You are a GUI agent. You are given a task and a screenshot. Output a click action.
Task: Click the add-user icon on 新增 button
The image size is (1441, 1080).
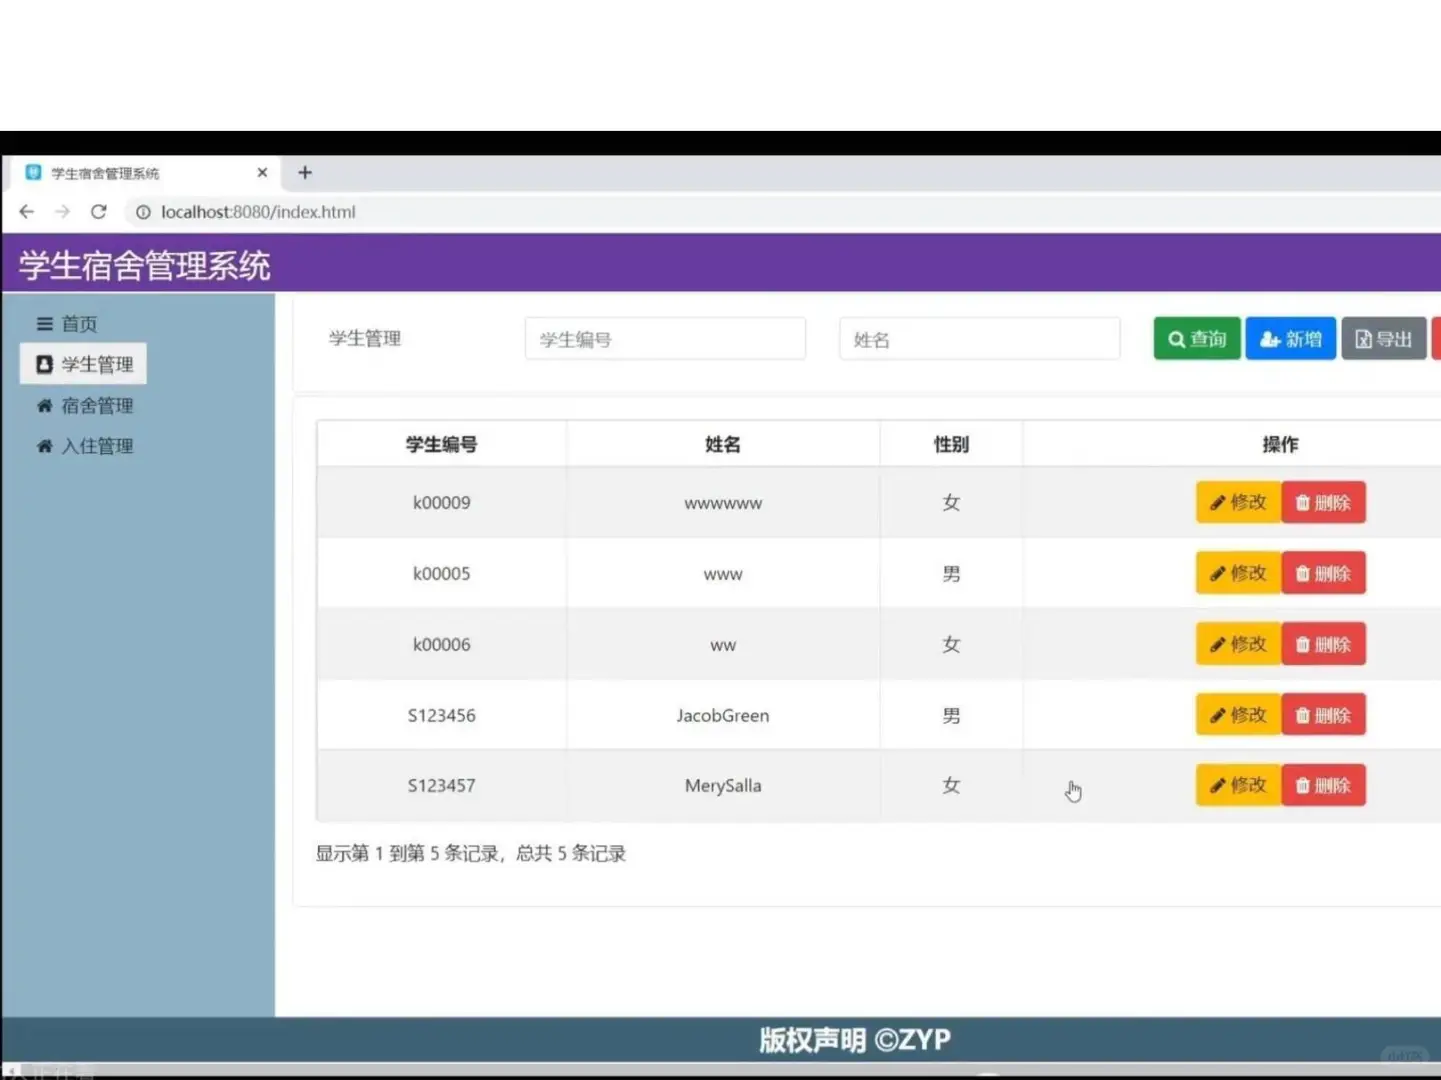point(1270,338)
